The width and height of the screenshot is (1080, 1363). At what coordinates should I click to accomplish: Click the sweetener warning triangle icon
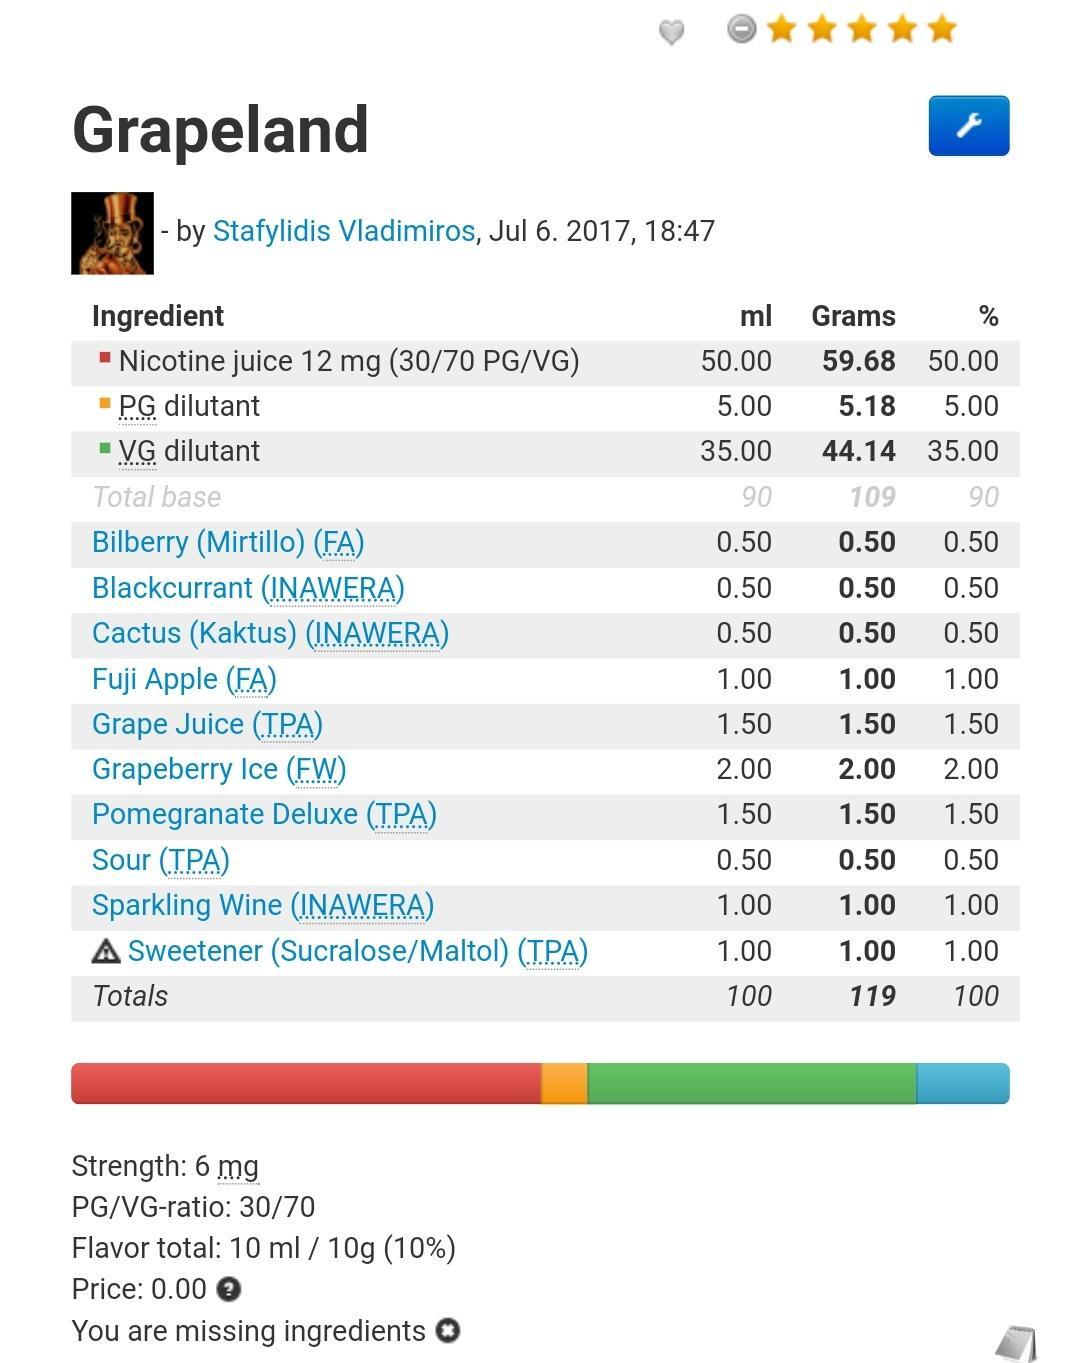[105, 951]
